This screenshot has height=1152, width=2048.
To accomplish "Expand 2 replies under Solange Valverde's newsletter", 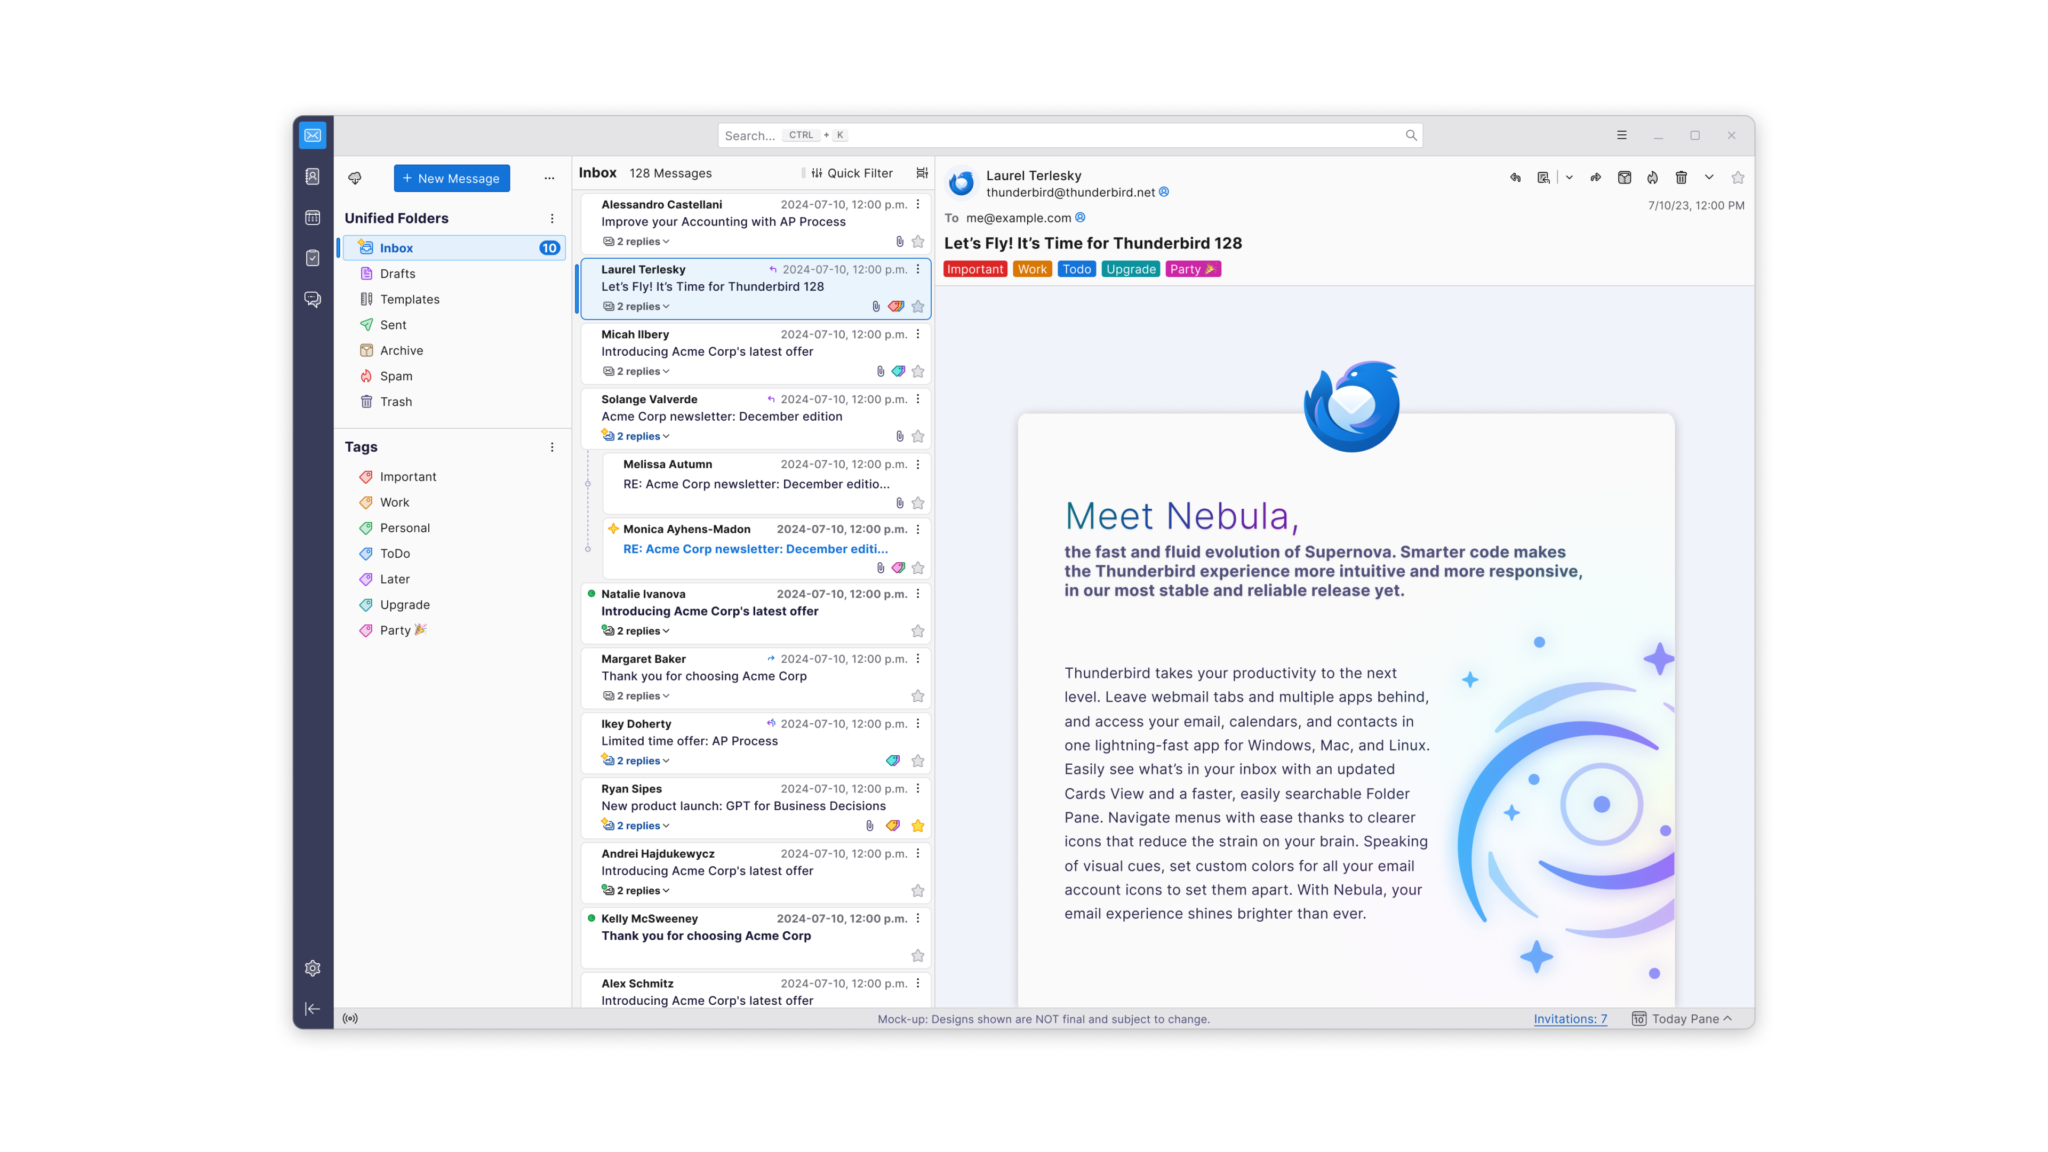I will click(638, 435).
